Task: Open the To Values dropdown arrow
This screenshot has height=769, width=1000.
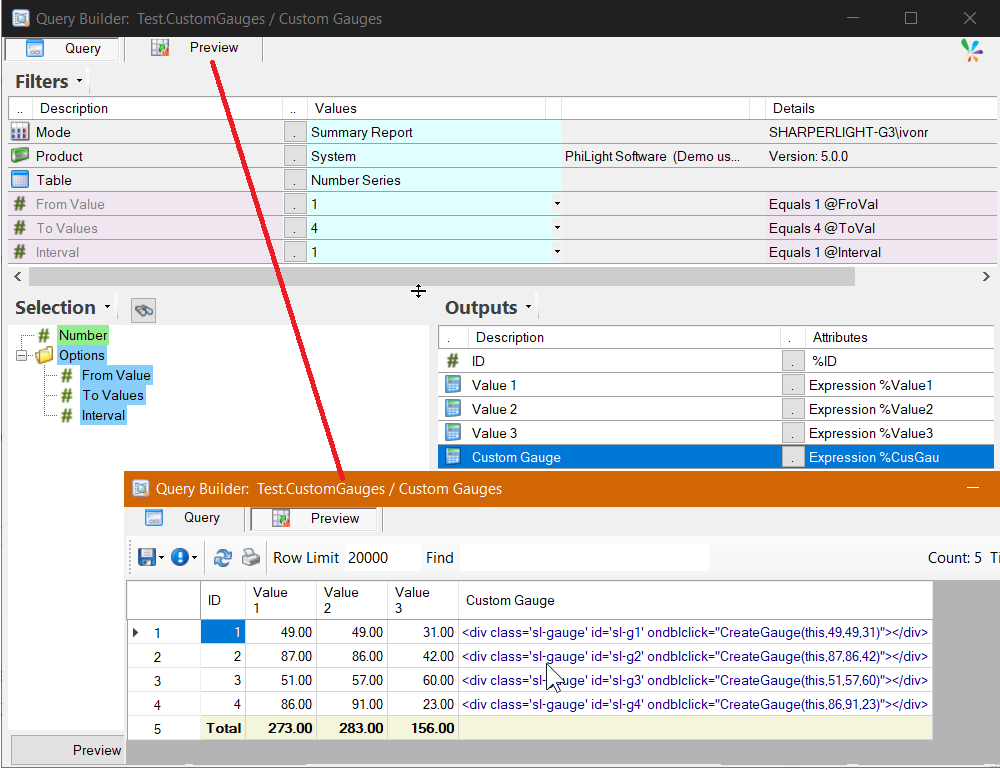Action: tap(557, 228)
